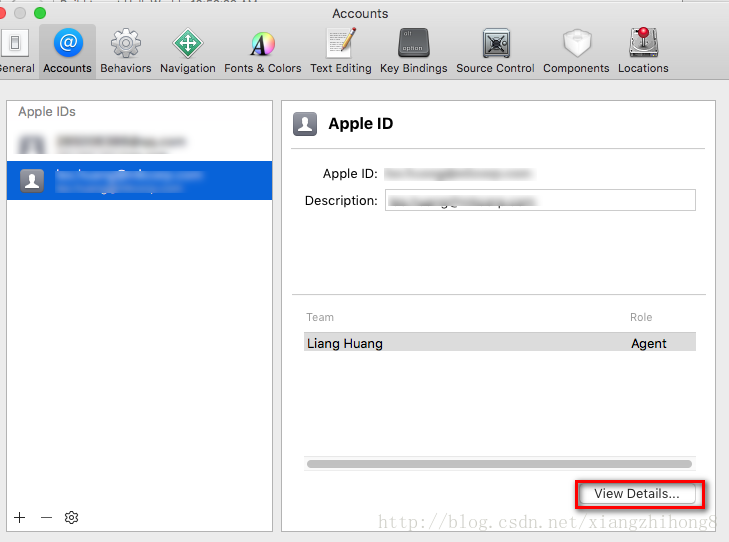This screenshot has width=729, height=542.
Task: Click the avatar icon of selected account
Action: (x=32, y=180)
